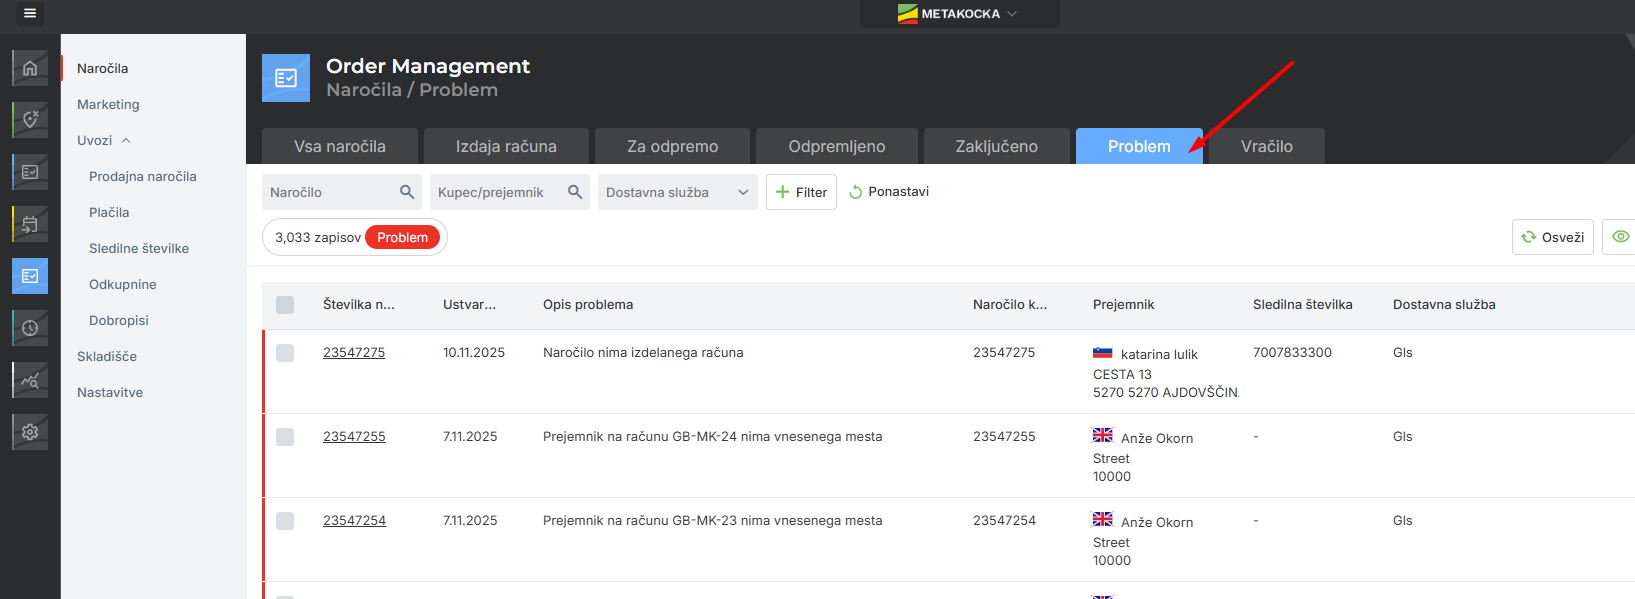Click the Ponastavi reset button
Viewport: 1635px width, 599px height.
(x=889, y=192)
